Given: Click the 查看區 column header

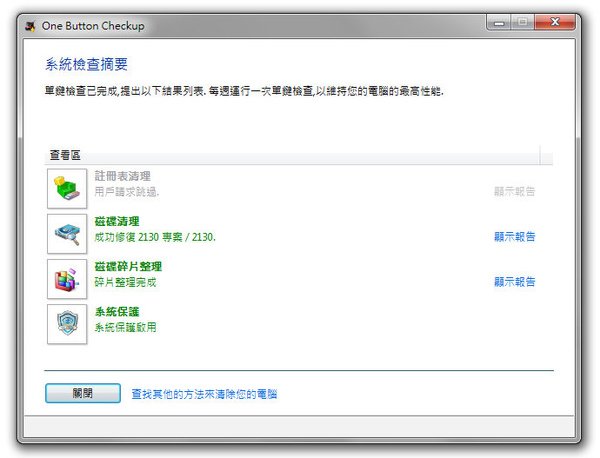Looking at the screenshot, I should point(292,155).
